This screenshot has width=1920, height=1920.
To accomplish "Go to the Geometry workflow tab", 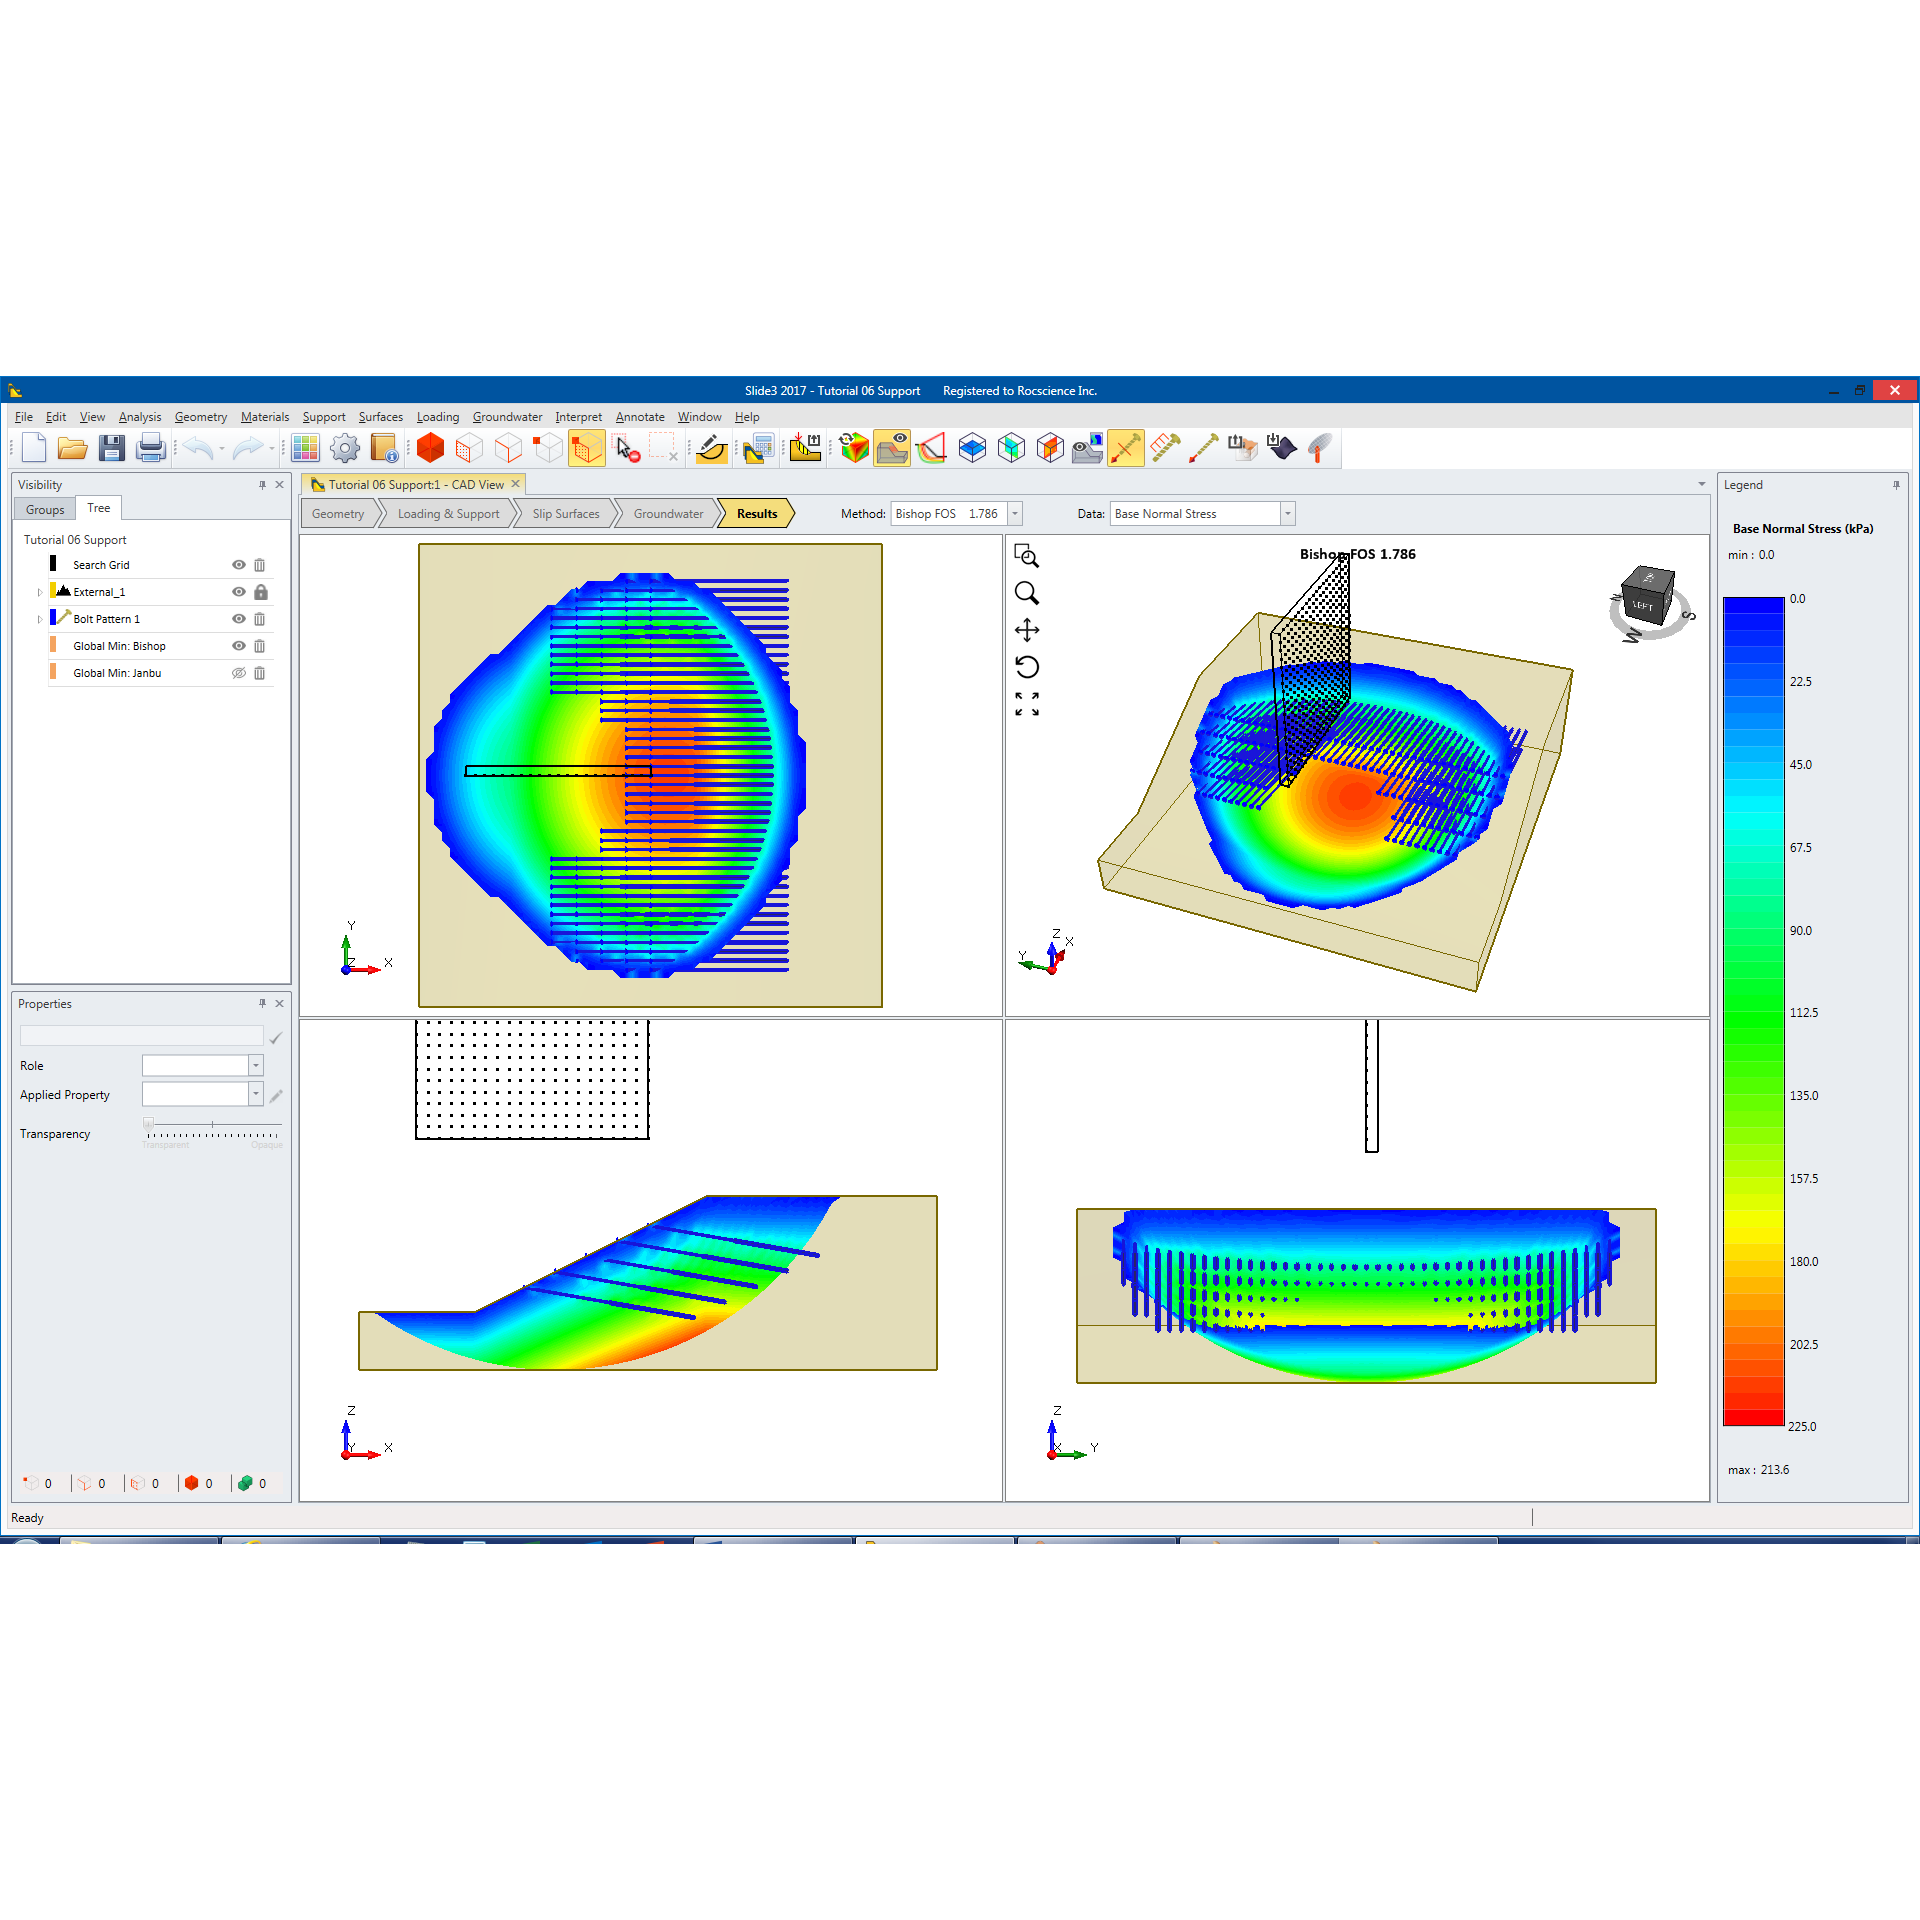I will (x=338, y=514).
